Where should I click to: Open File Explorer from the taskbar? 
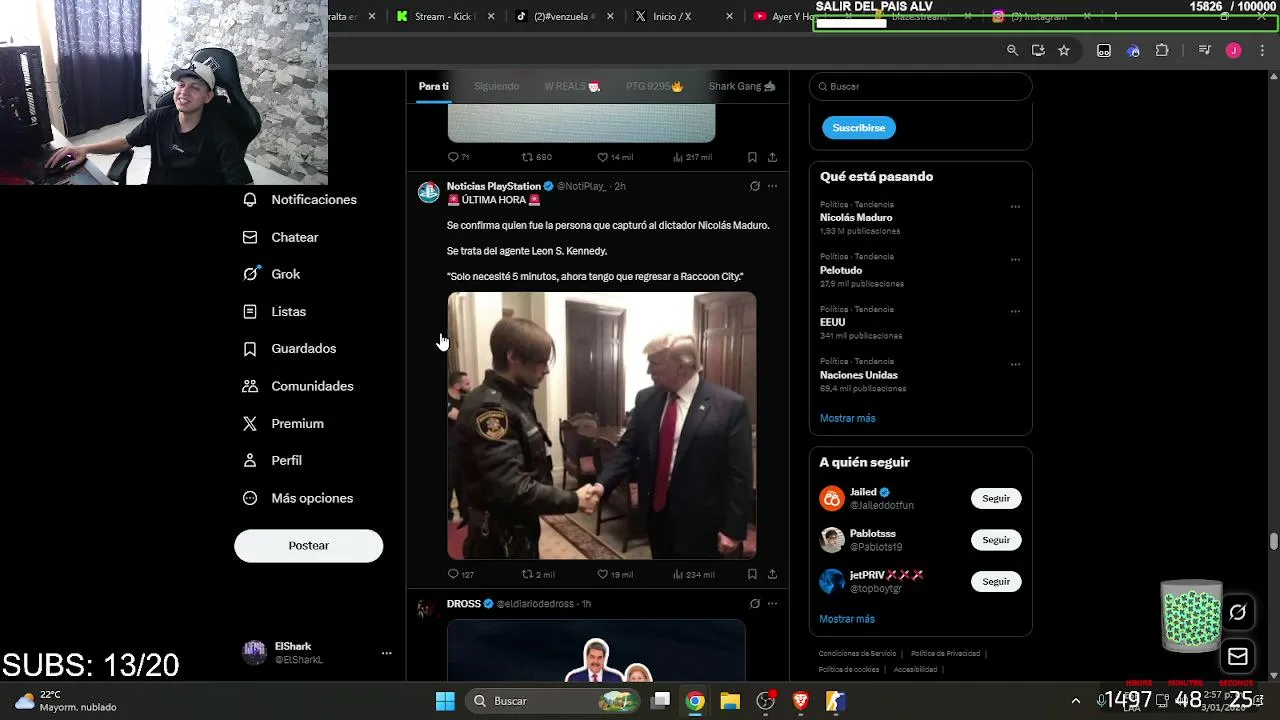[730, 701]
